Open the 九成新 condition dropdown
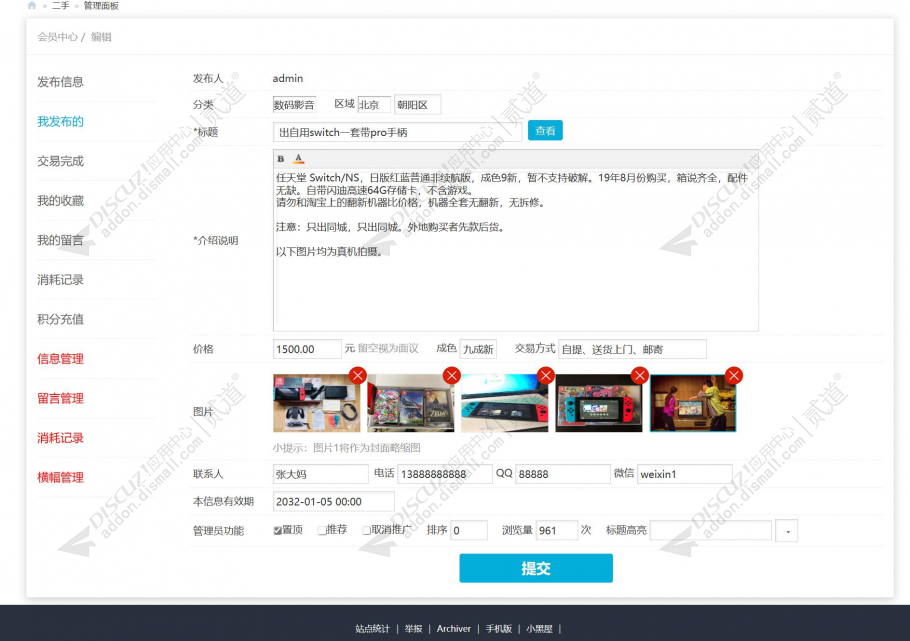 [478, 349]
